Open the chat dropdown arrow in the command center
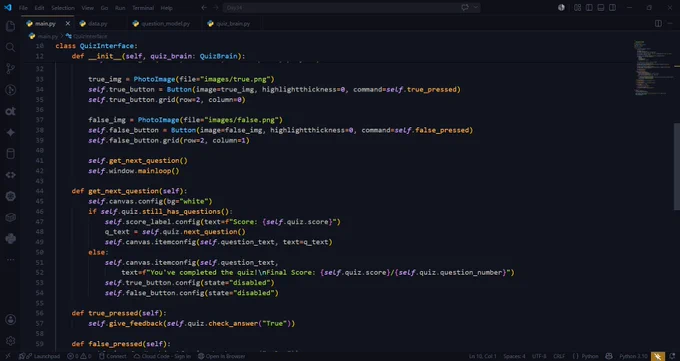Viewport: 680px width, 361px height. [x=475, y=7]
